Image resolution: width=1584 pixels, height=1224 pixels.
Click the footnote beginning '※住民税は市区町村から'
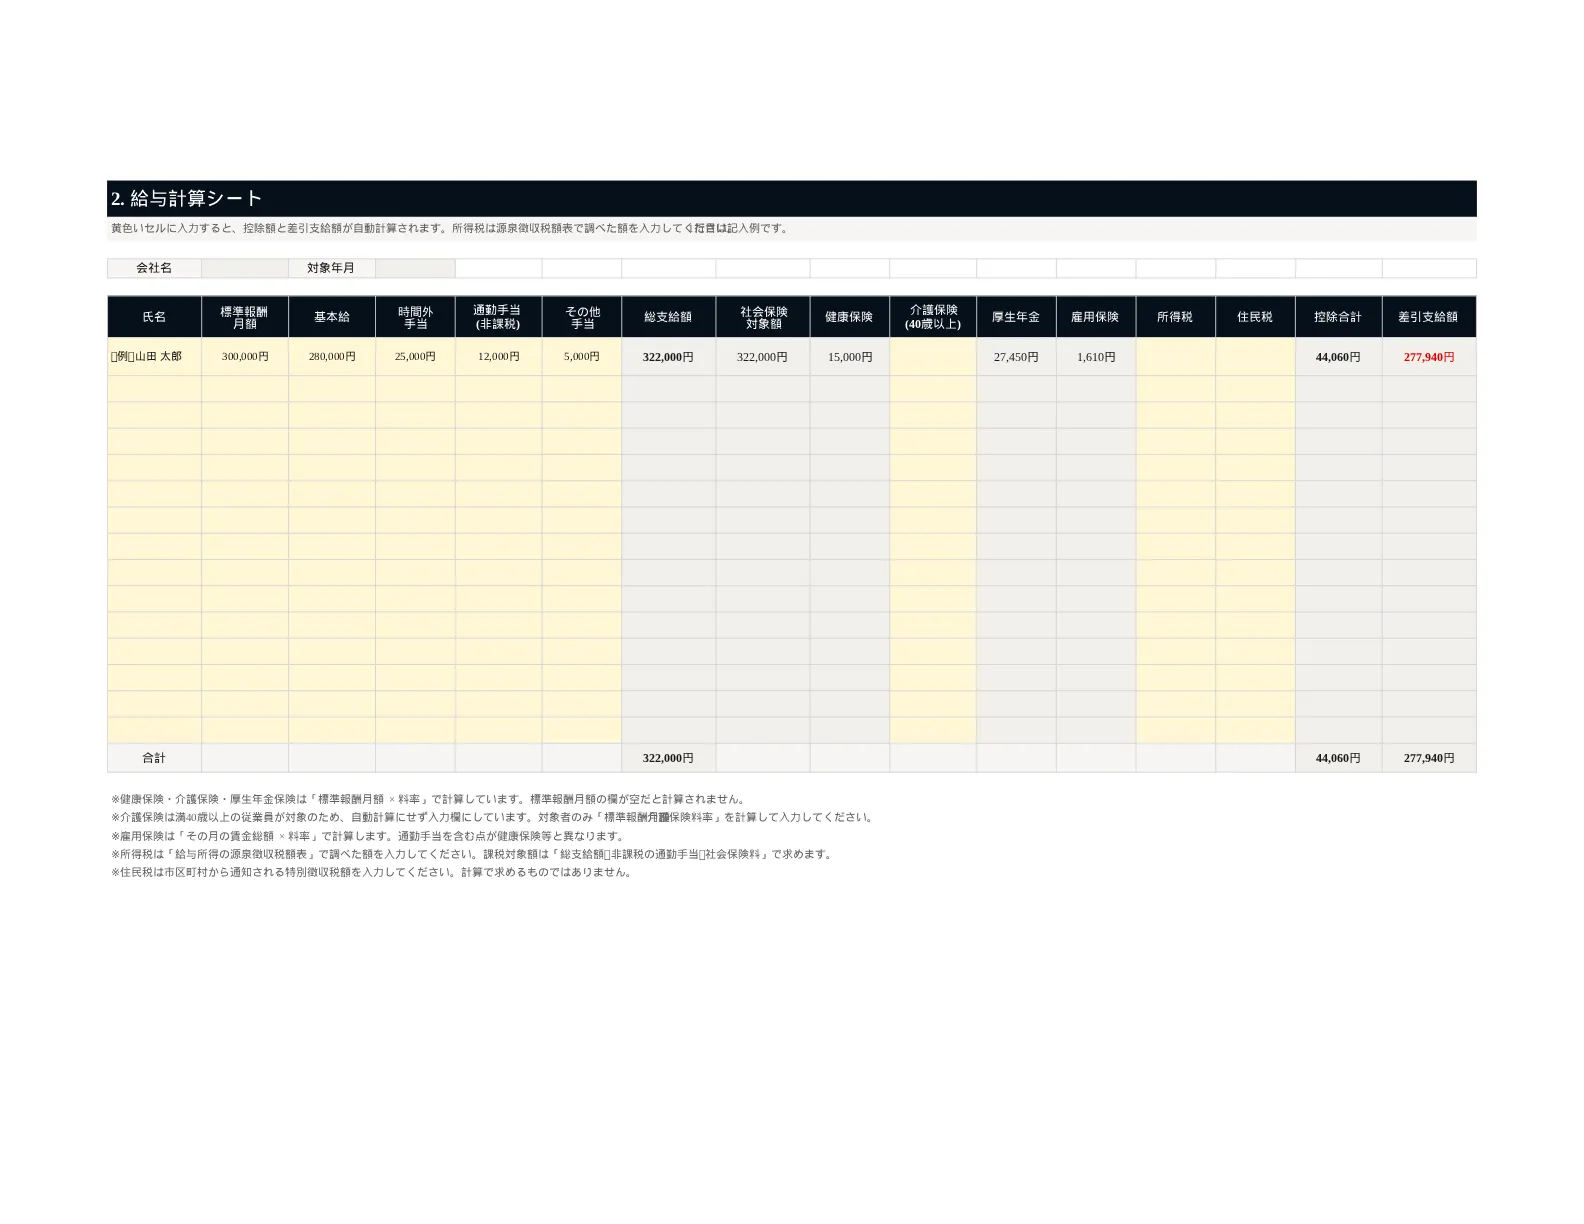tap(371, 872)
